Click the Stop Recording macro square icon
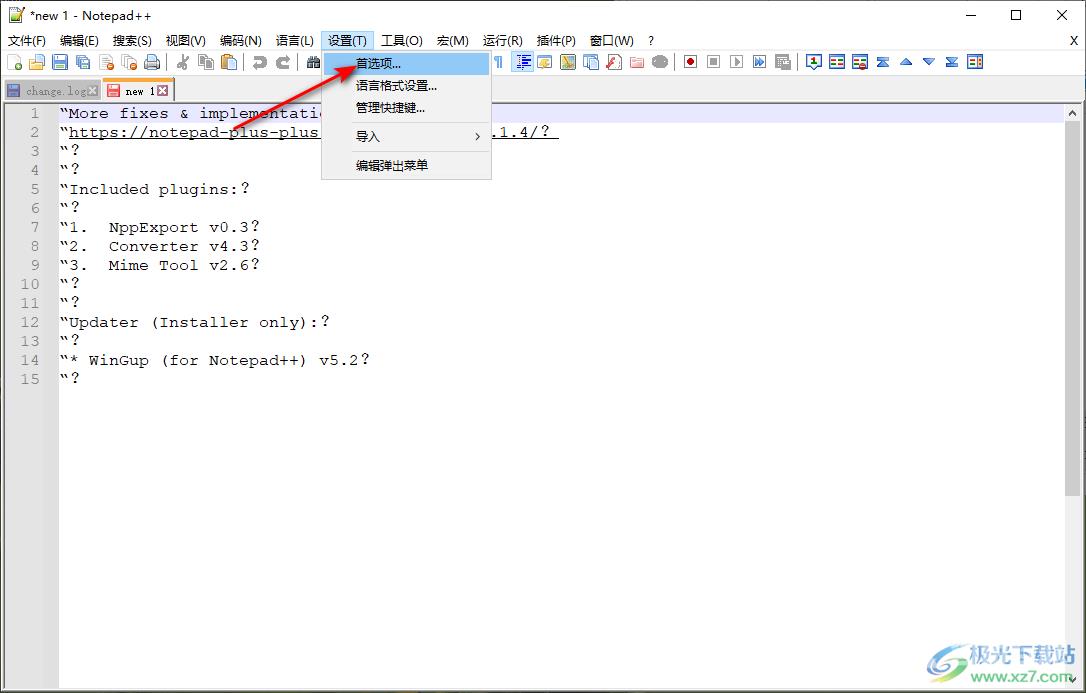Image resolution: width=1086 pixels, height=693 pixels. click(713, 62)
